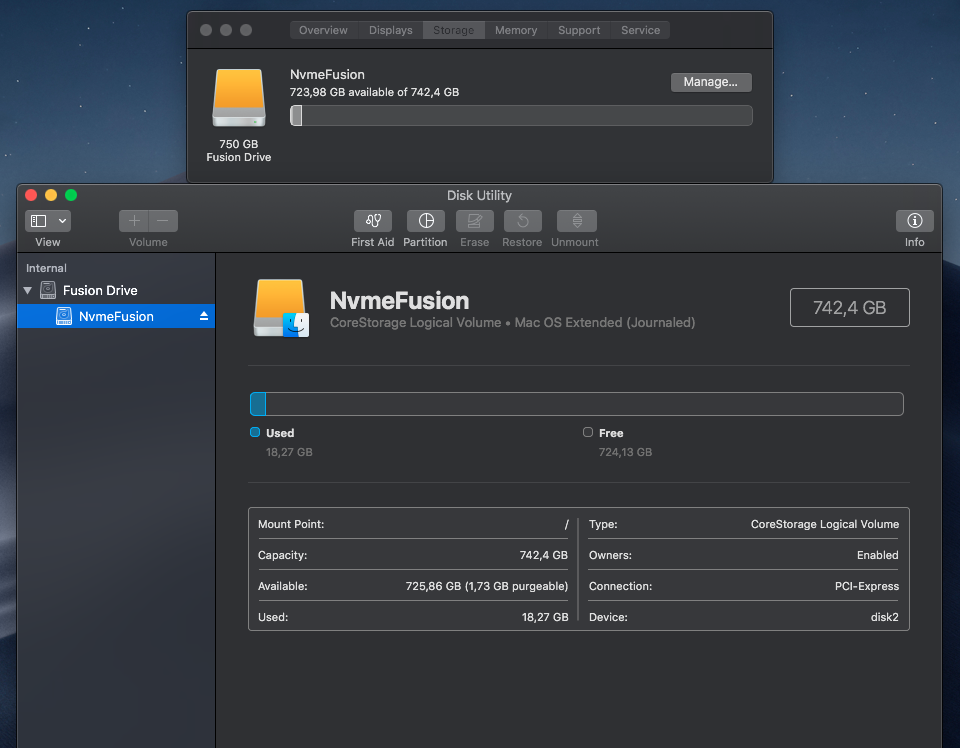Select NvmeFusion volume in sidebar

coord(116,316)
